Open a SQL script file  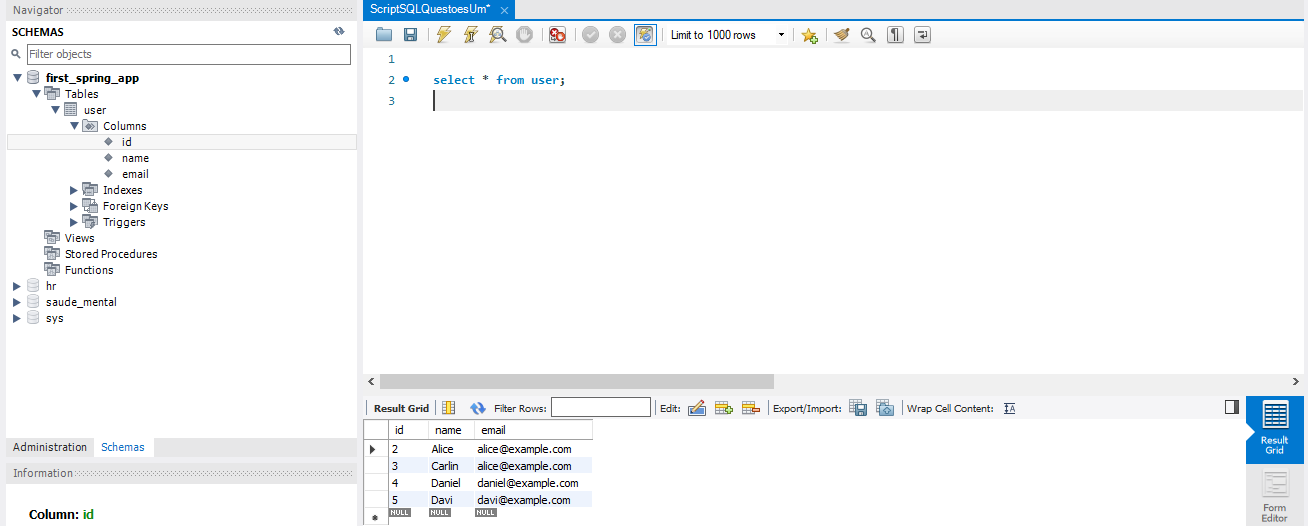[x=384, y=34]
